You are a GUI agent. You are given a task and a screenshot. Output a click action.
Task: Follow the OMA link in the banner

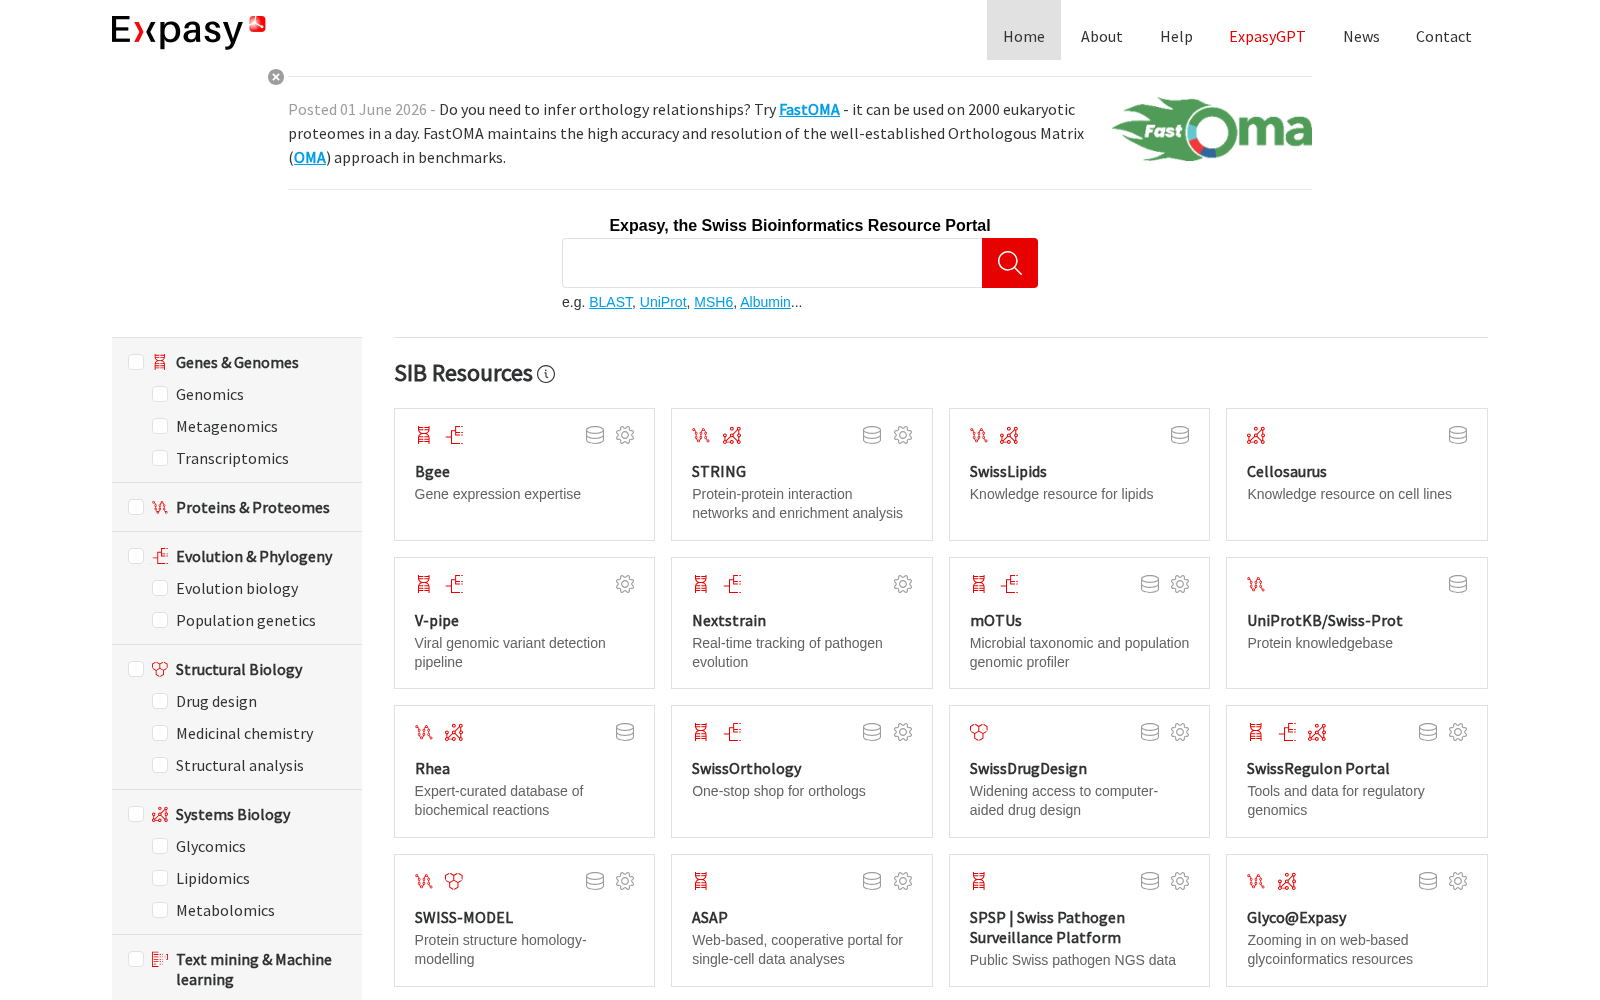(310, 157)
